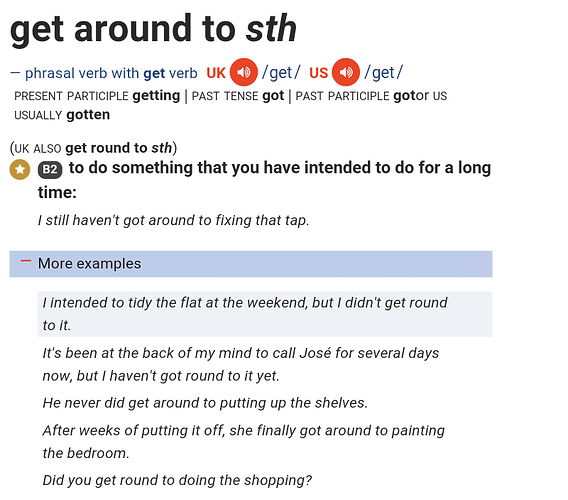
Task: Click the B2 level badge
Action: (50, 170)
